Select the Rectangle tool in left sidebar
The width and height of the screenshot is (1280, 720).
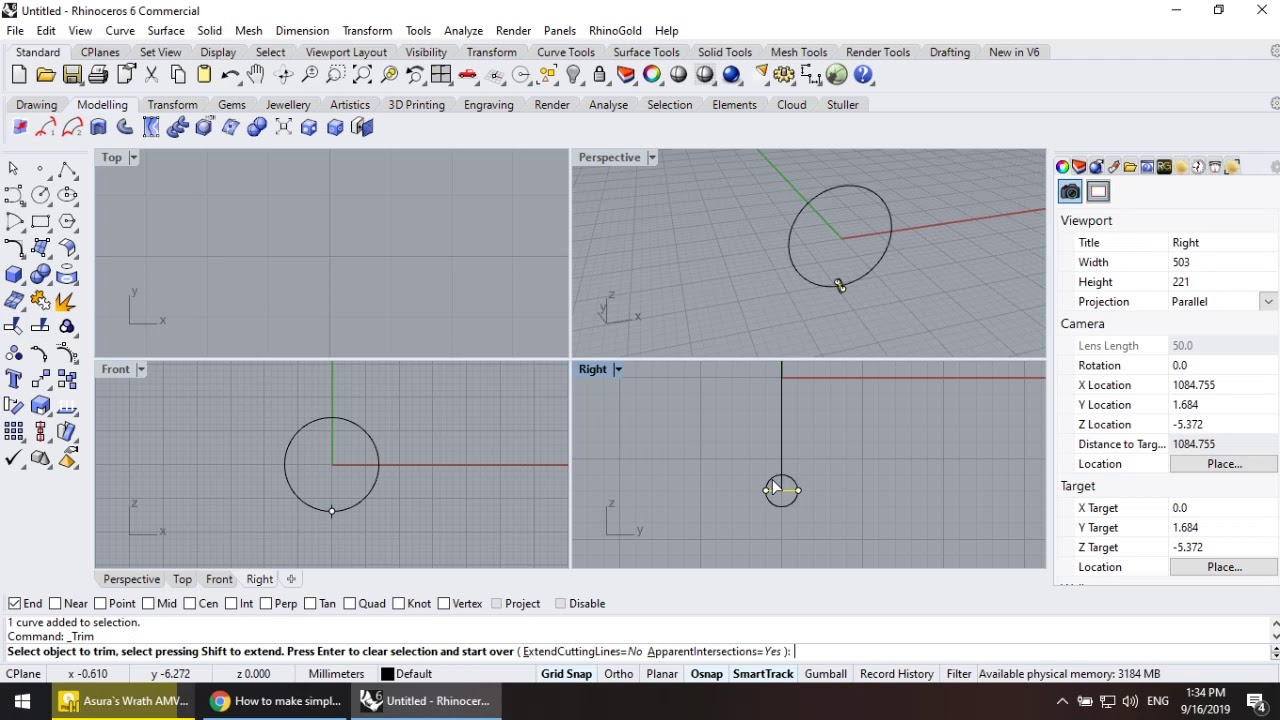tap(40, 222)
